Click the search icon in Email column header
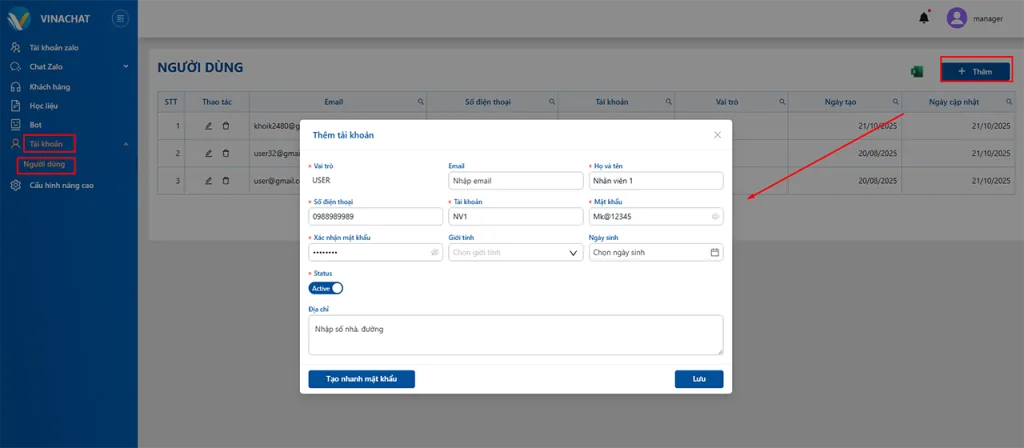Screen dimensions: 1024x448 click(x=420, y=102)
